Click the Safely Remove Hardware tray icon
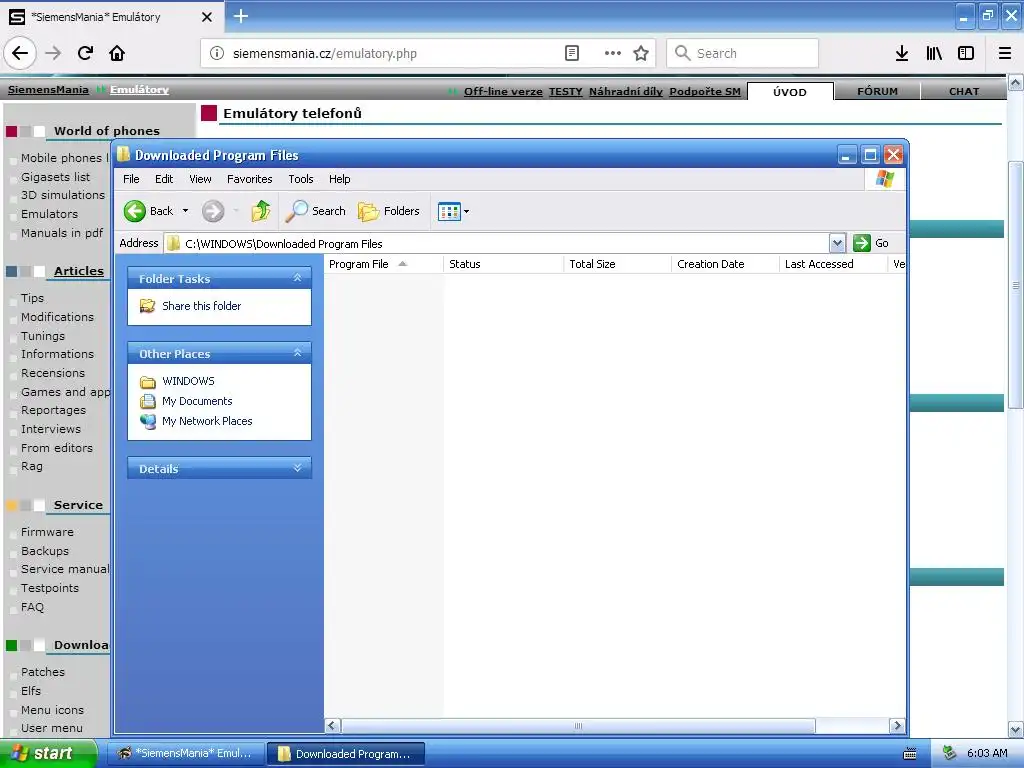 click(949, 754)
